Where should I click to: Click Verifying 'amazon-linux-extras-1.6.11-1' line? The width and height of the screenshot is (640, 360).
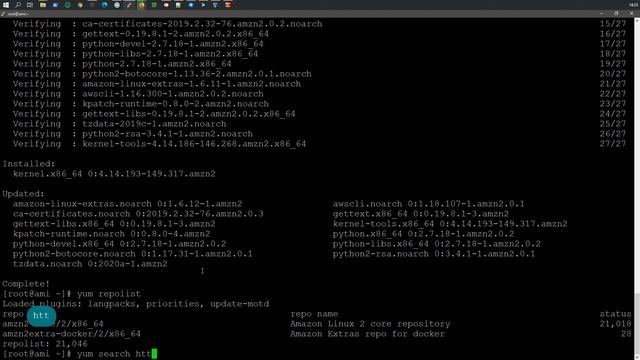[157, 84]
